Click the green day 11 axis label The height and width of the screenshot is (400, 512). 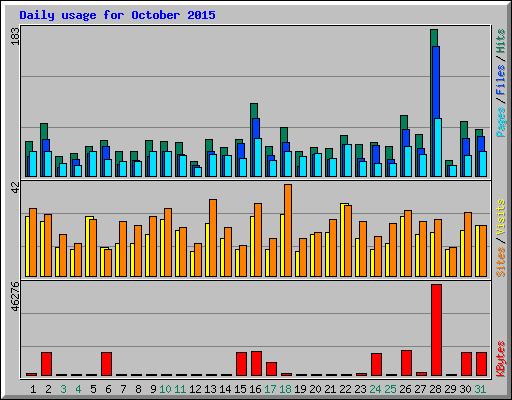click(180, 389)
